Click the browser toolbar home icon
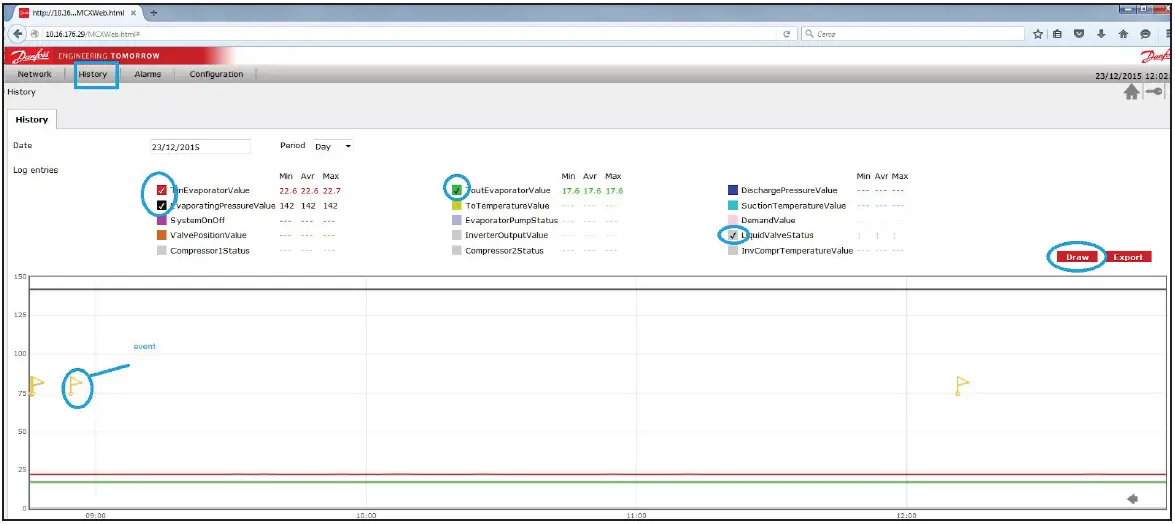Image resolution: width=1175 pixels, height=524 pixels. tap(1123, 34)
